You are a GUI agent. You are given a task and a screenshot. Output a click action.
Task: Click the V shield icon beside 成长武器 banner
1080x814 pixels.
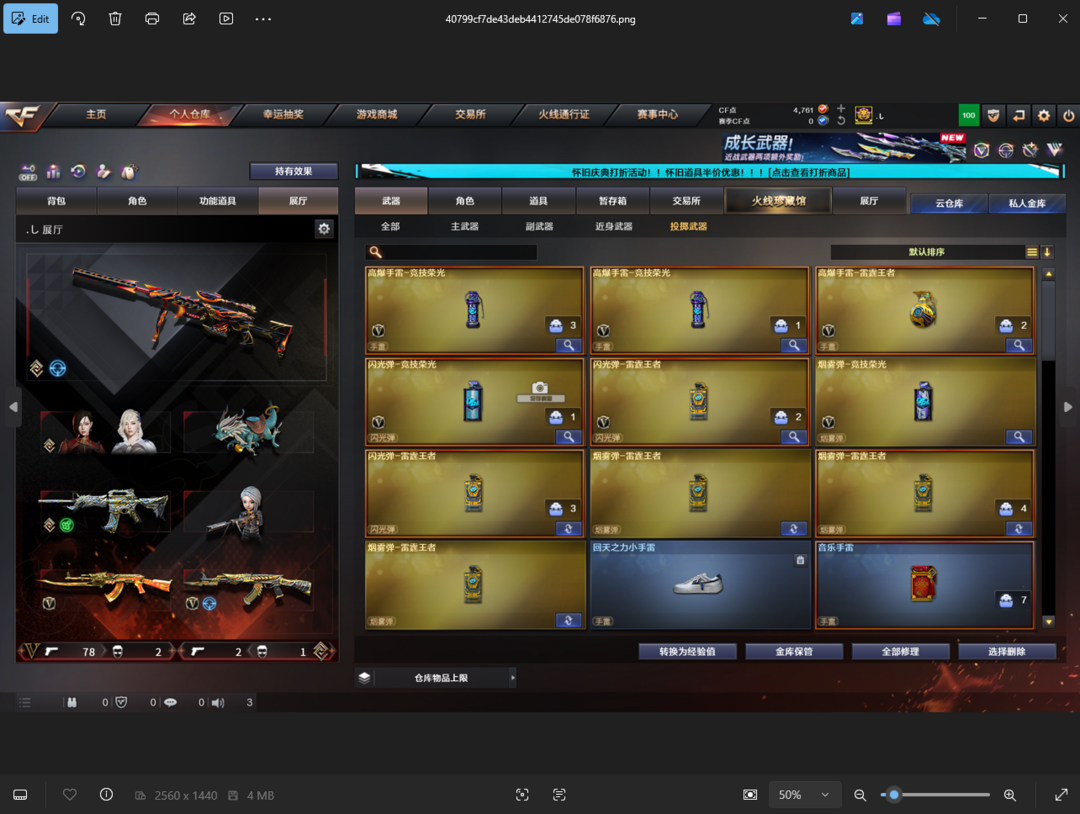(x=982, y=149)
